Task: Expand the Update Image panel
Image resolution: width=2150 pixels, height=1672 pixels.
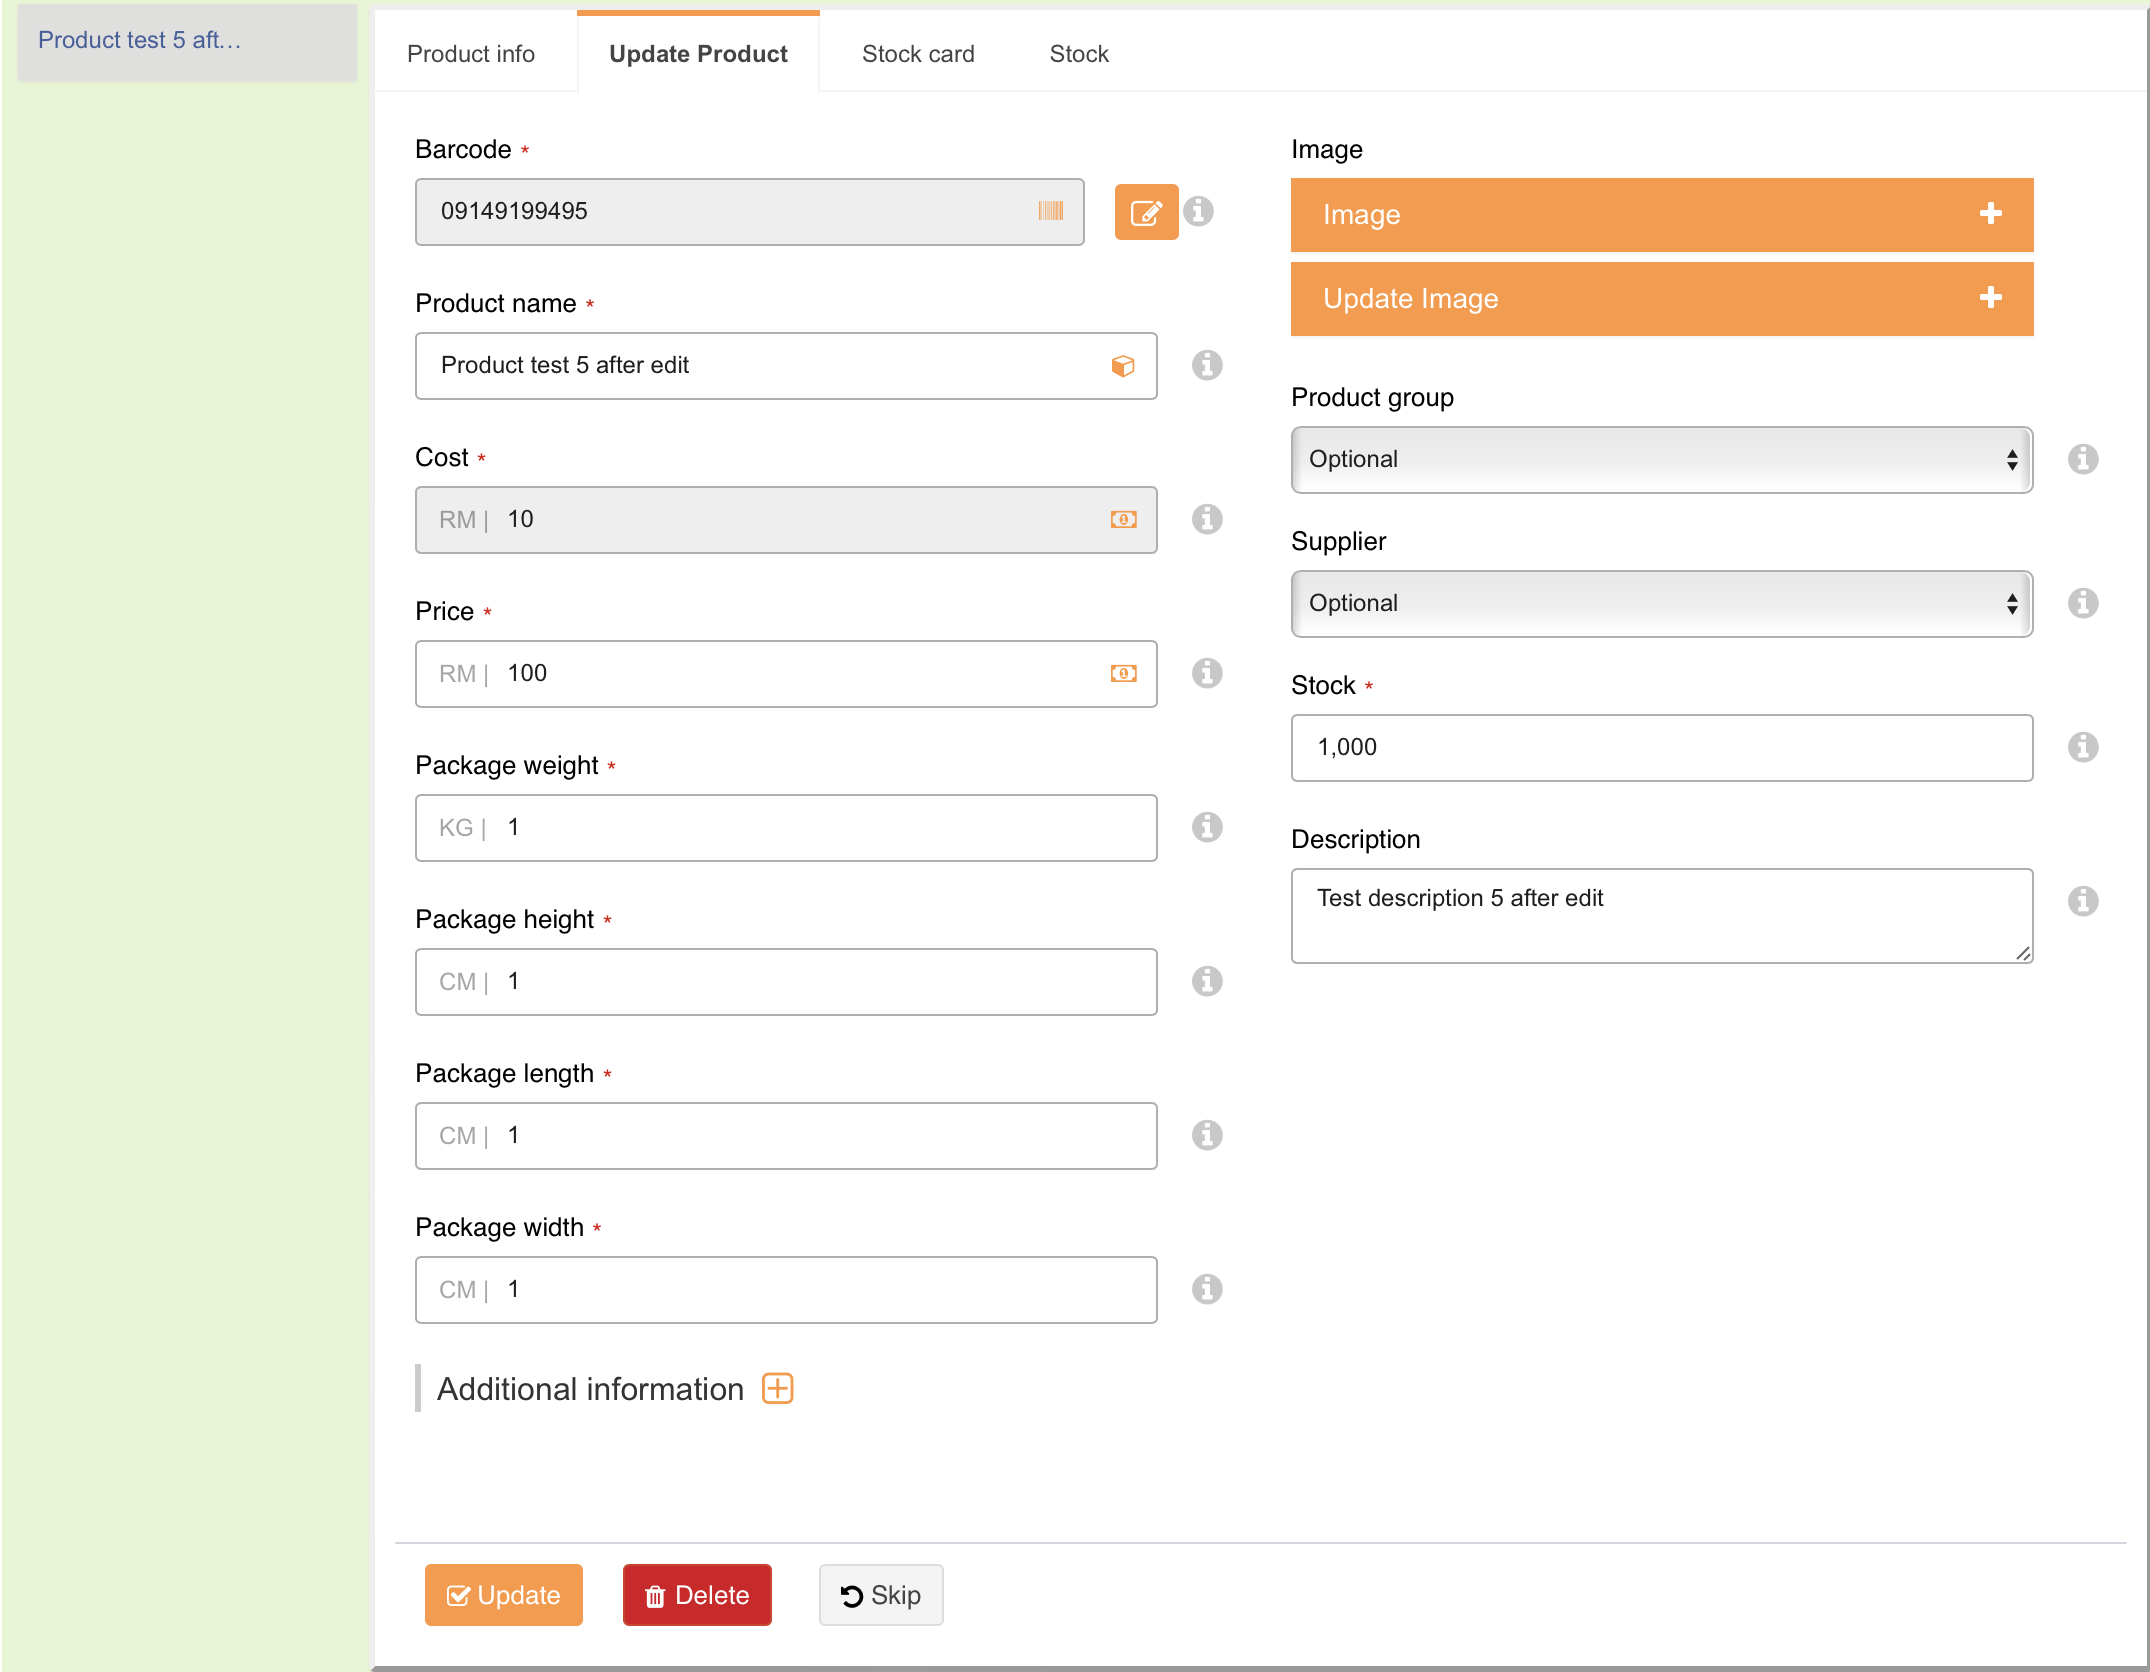Action: click(1661, 299)
